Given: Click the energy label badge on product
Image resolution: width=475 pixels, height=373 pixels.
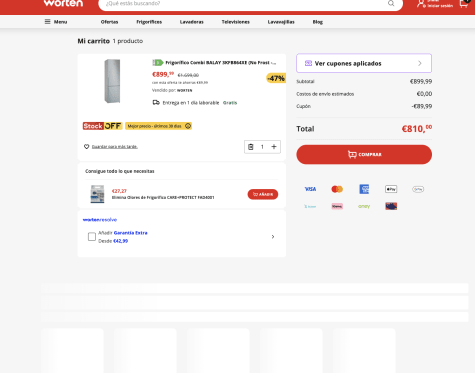Looking at the screenshot, I should pos(158,63).
